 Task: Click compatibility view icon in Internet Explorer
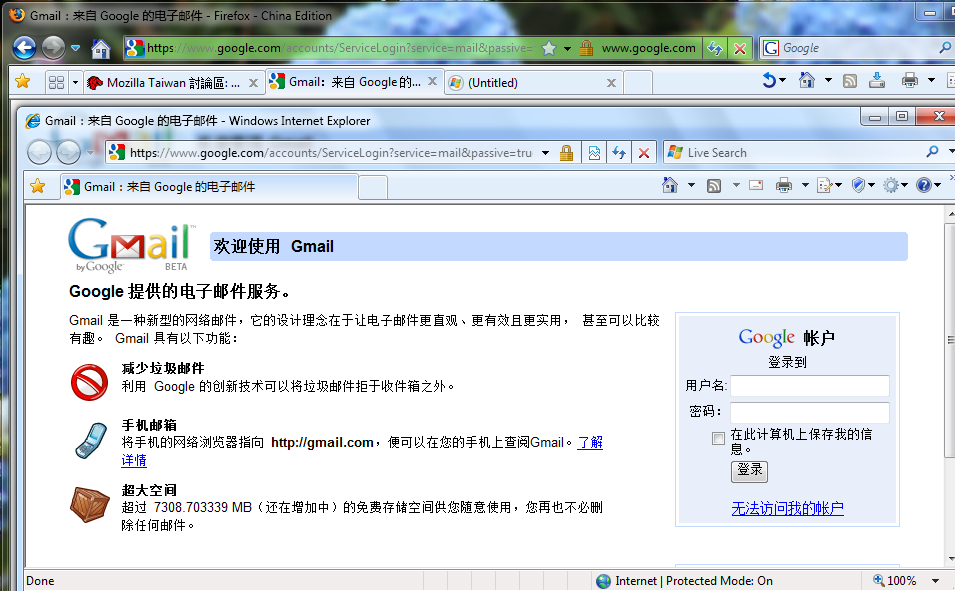pos(594,153)
